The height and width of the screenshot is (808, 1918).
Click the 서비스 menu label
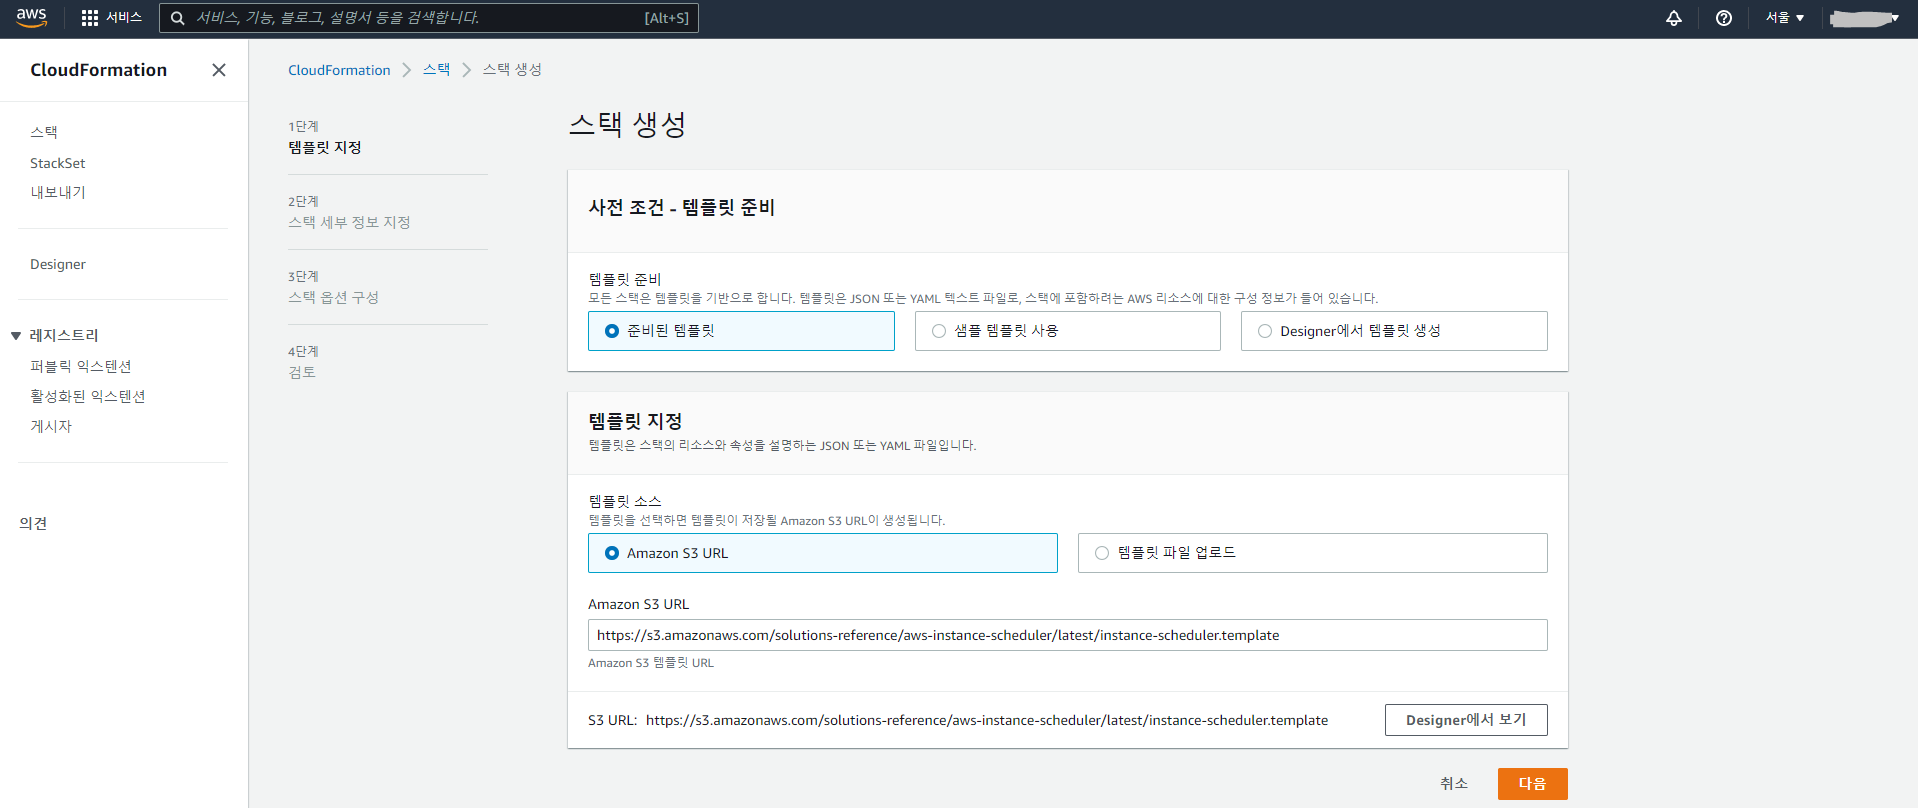click(124, 18)
